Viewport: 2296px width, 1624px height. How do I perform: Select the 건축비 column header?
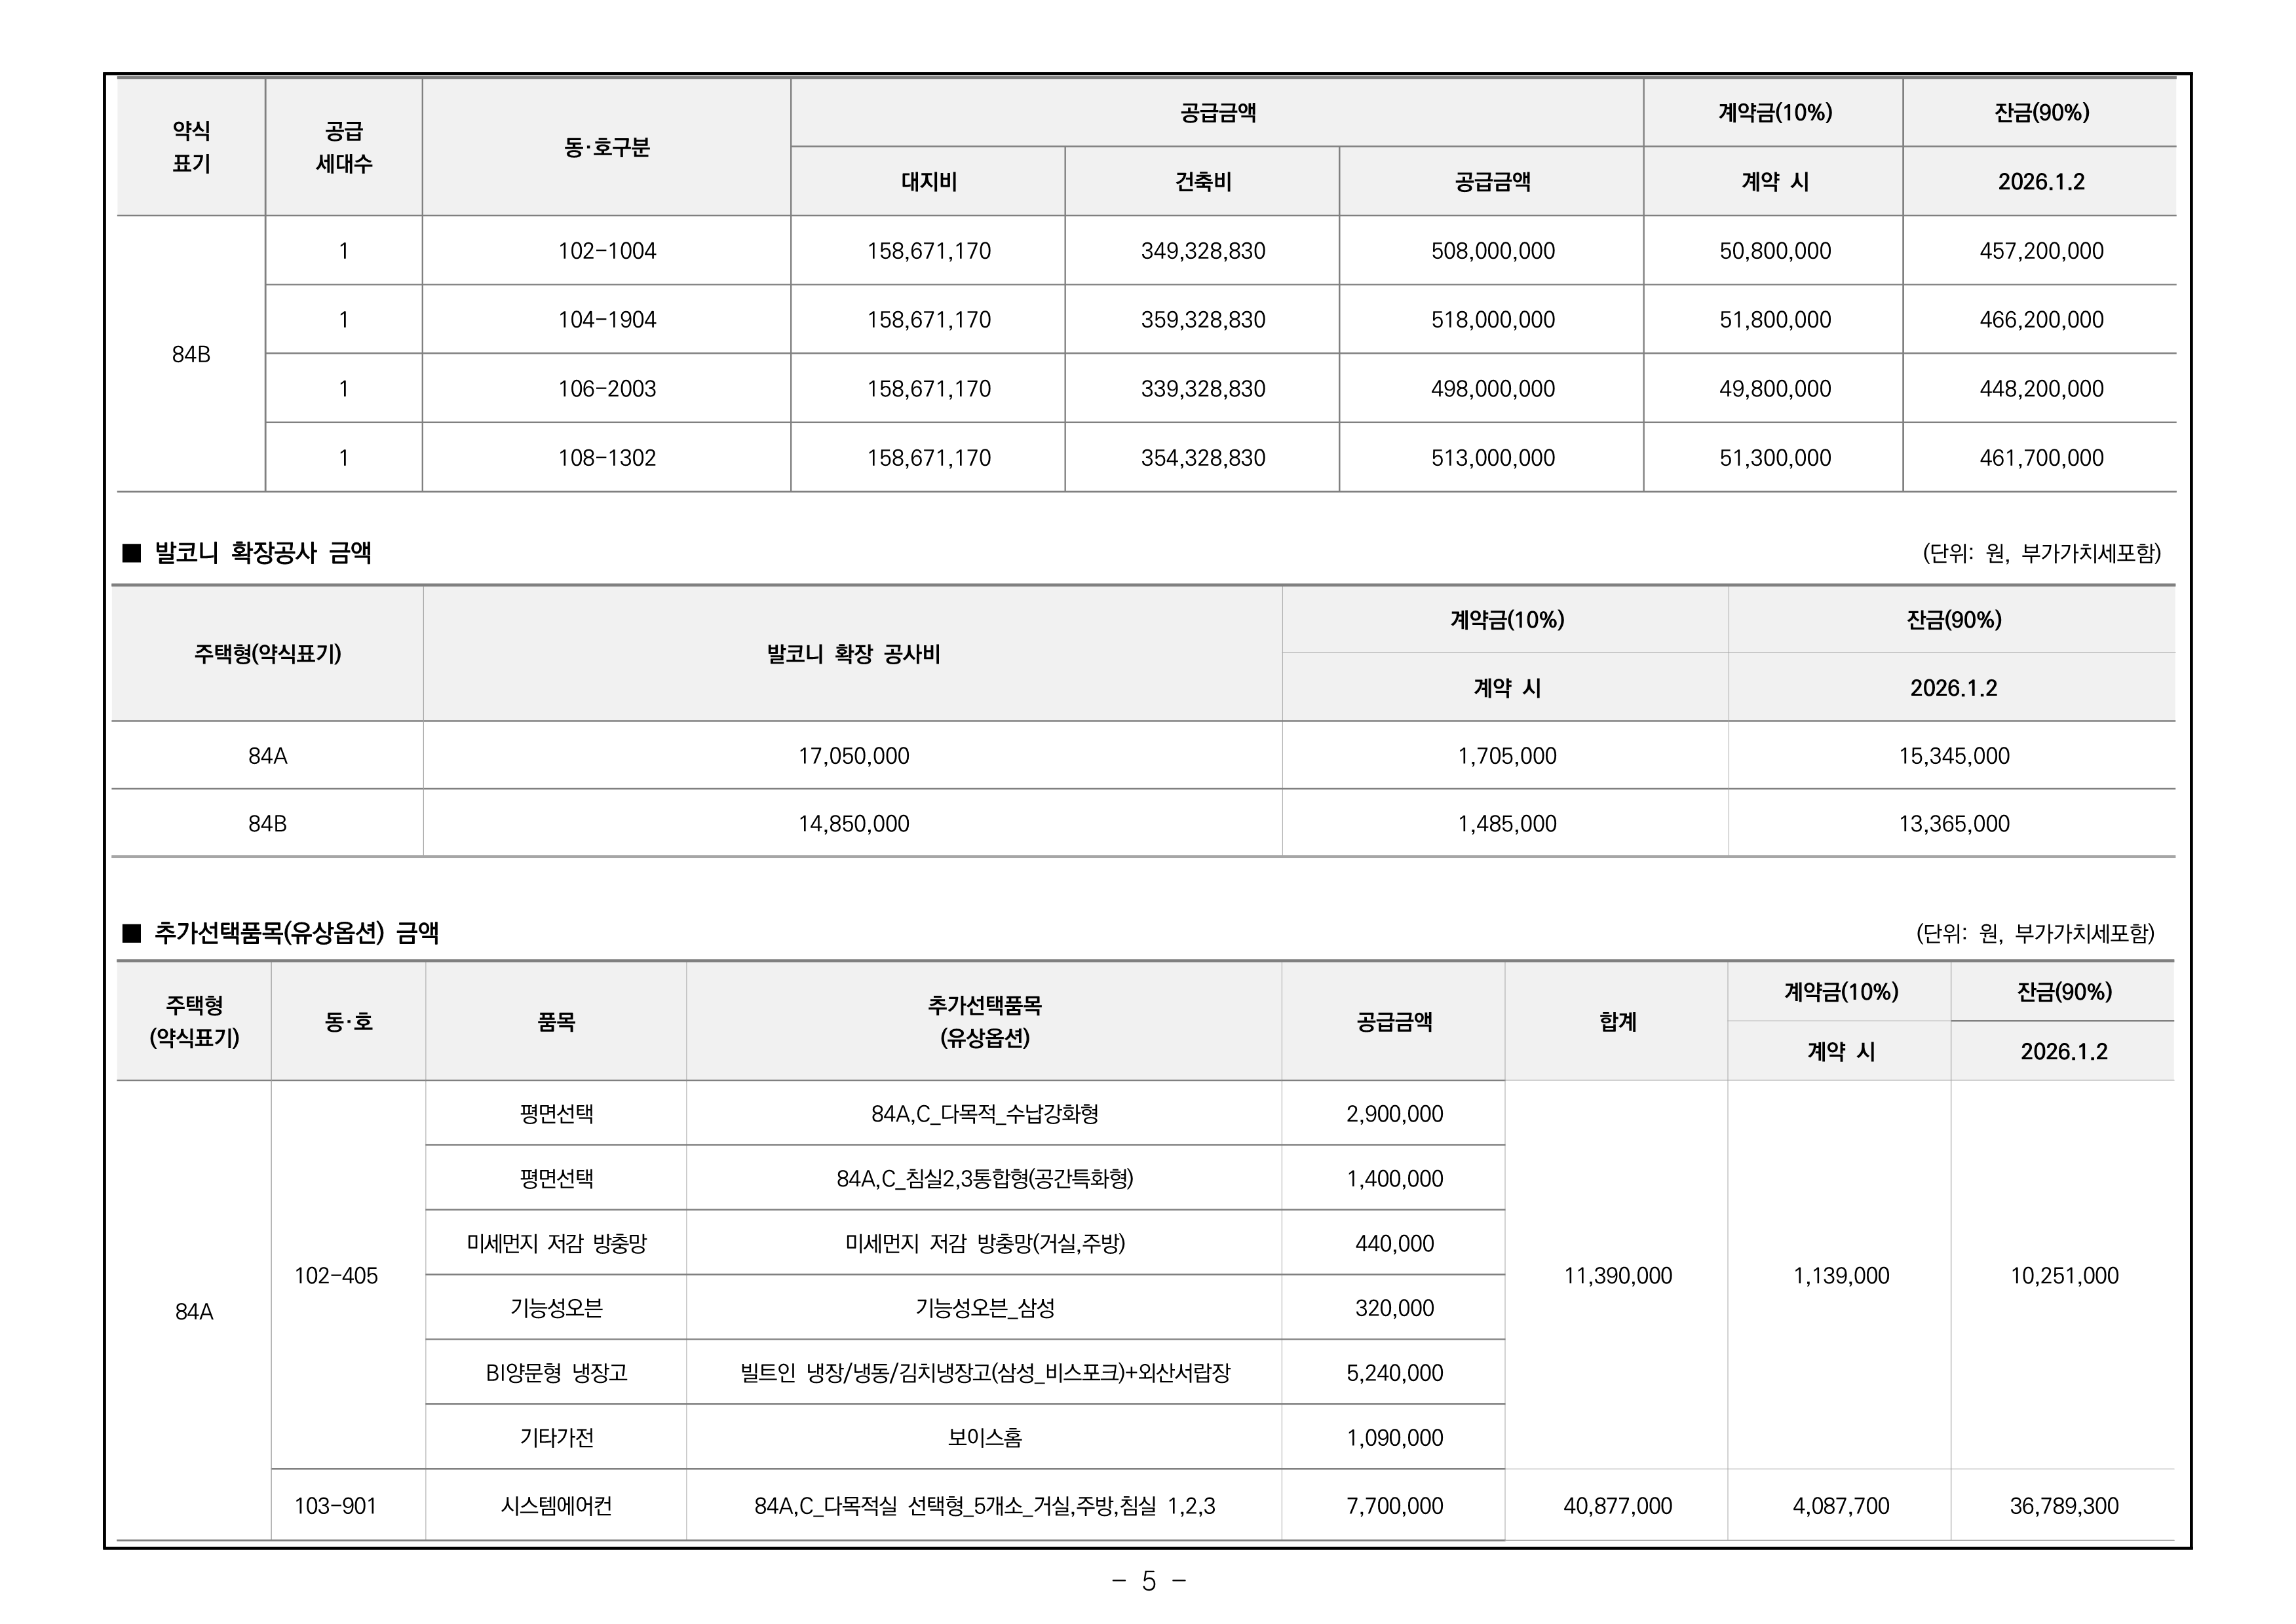click(x=1202, y=182)
